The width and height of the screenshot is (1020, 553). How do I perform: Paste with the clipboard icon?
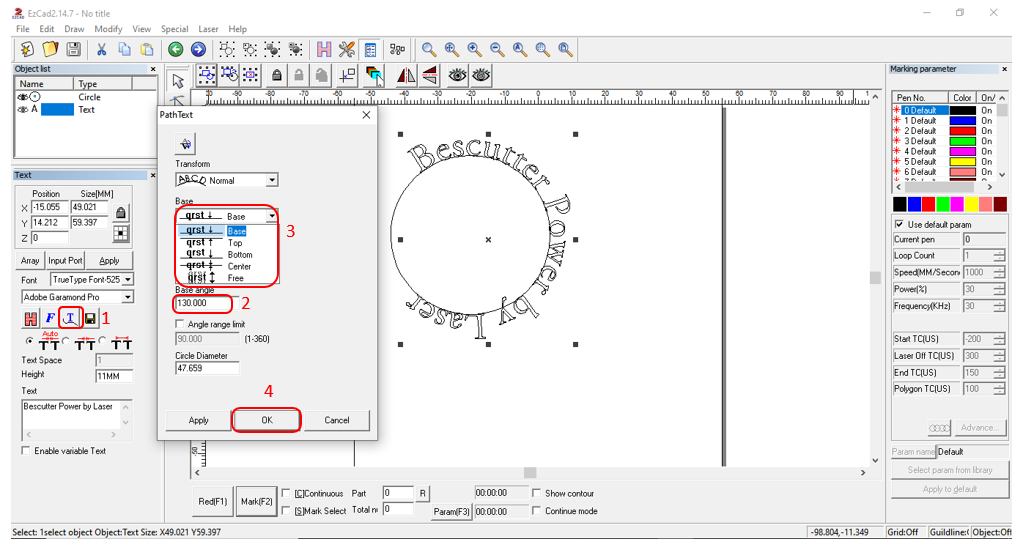tap(147, 49)
